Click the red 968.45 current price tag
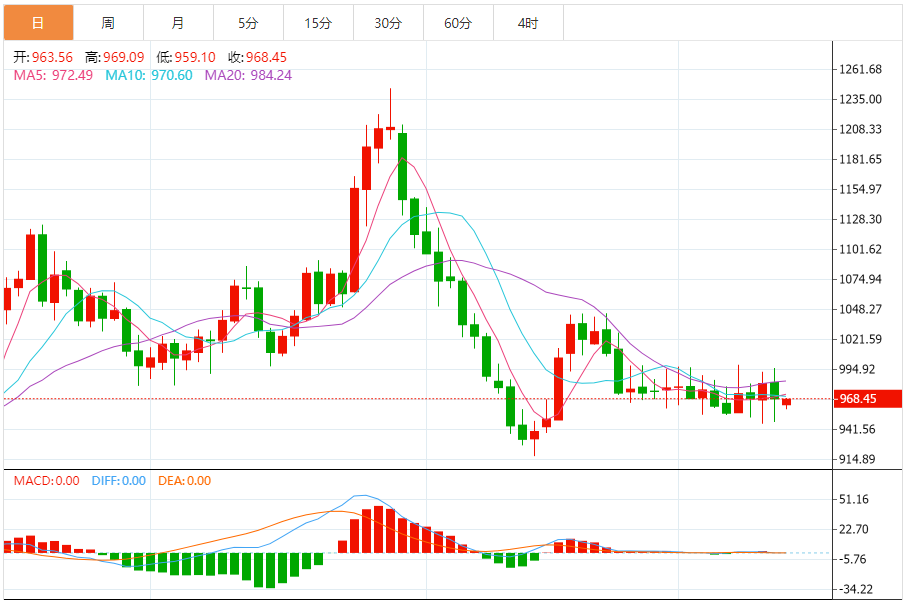Screen dimensions: 907x600 click(868, 399)
